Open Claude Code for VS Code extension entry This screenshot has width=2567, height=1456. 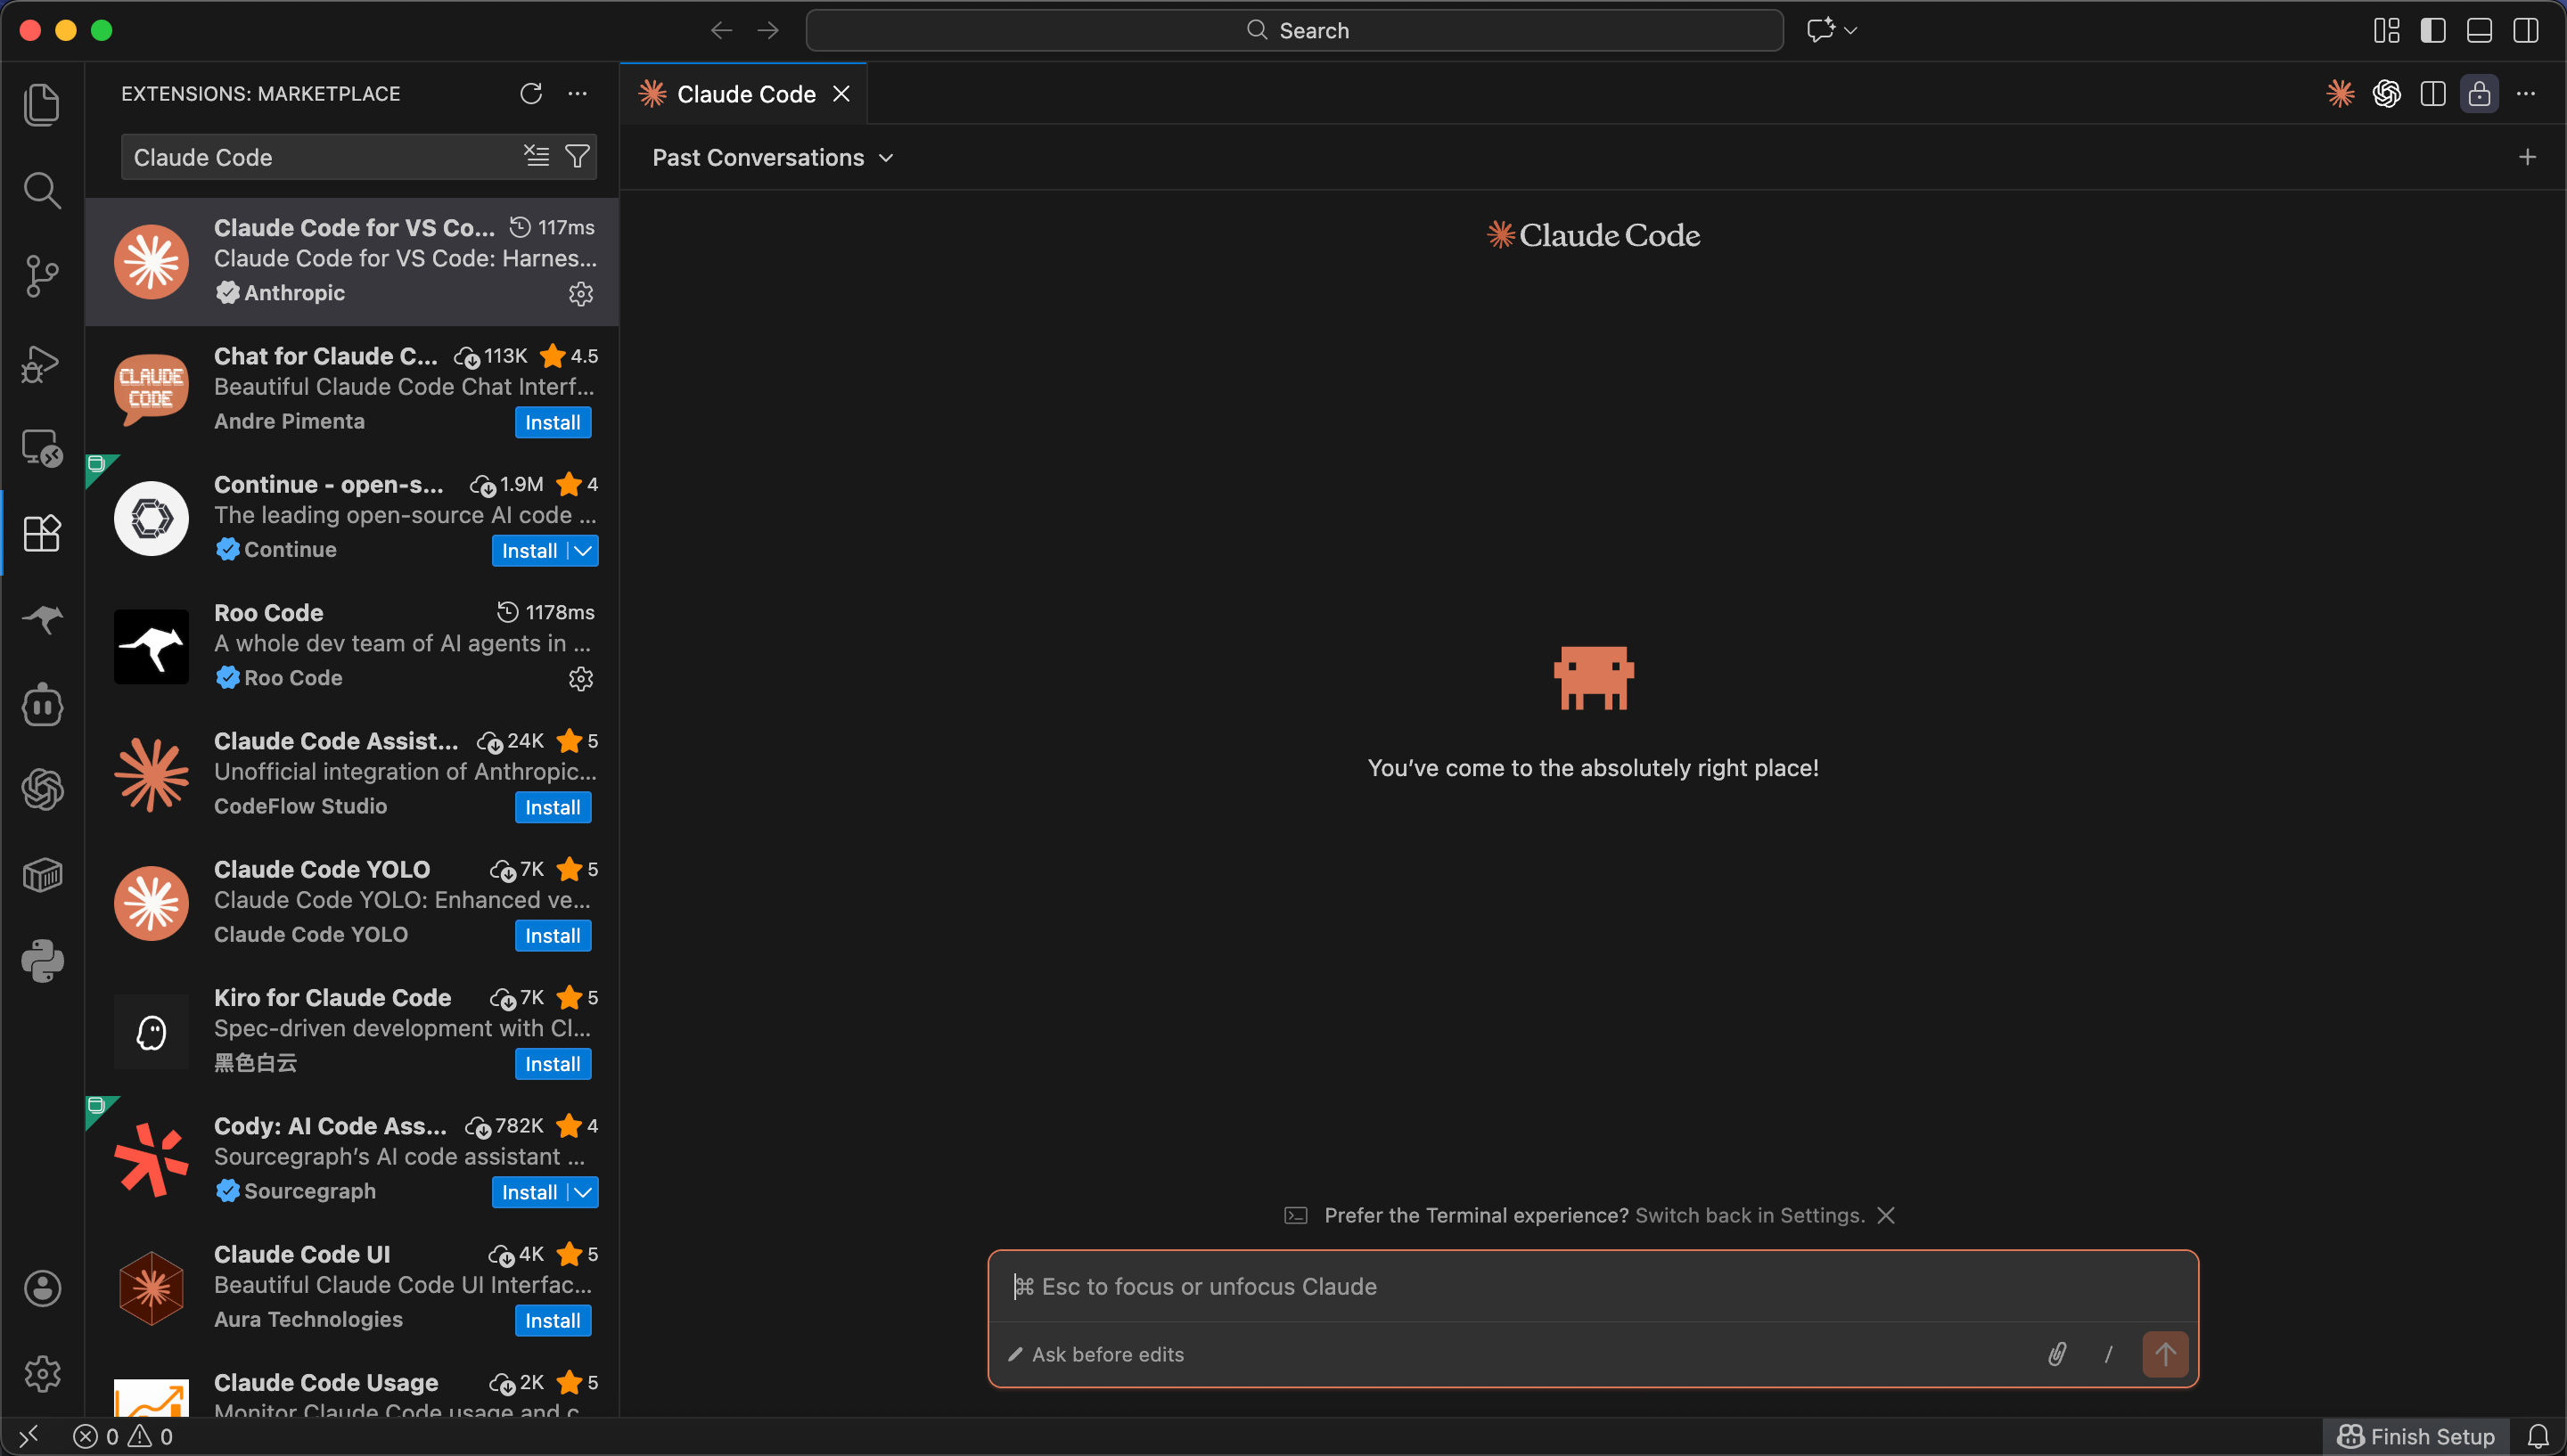[352, 261]
